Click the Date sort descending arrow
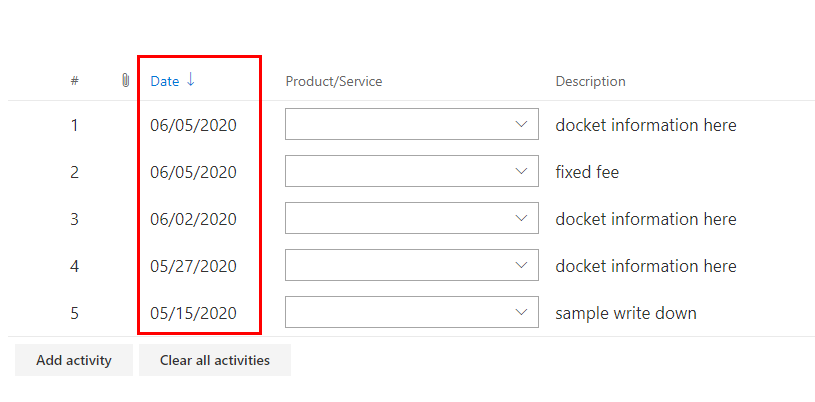 191,80
